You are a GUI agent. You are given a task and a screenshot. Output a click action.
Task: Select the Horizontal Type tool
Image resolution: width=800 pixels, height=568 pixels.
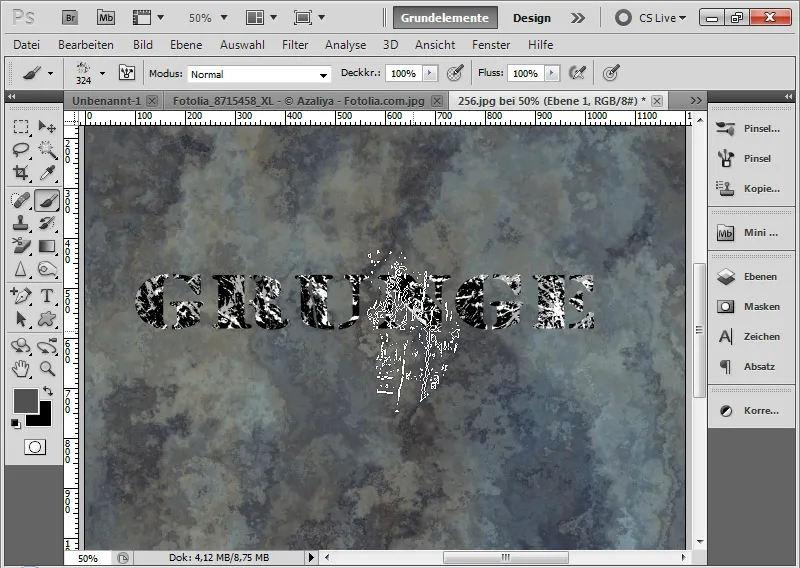pos(47,295)
